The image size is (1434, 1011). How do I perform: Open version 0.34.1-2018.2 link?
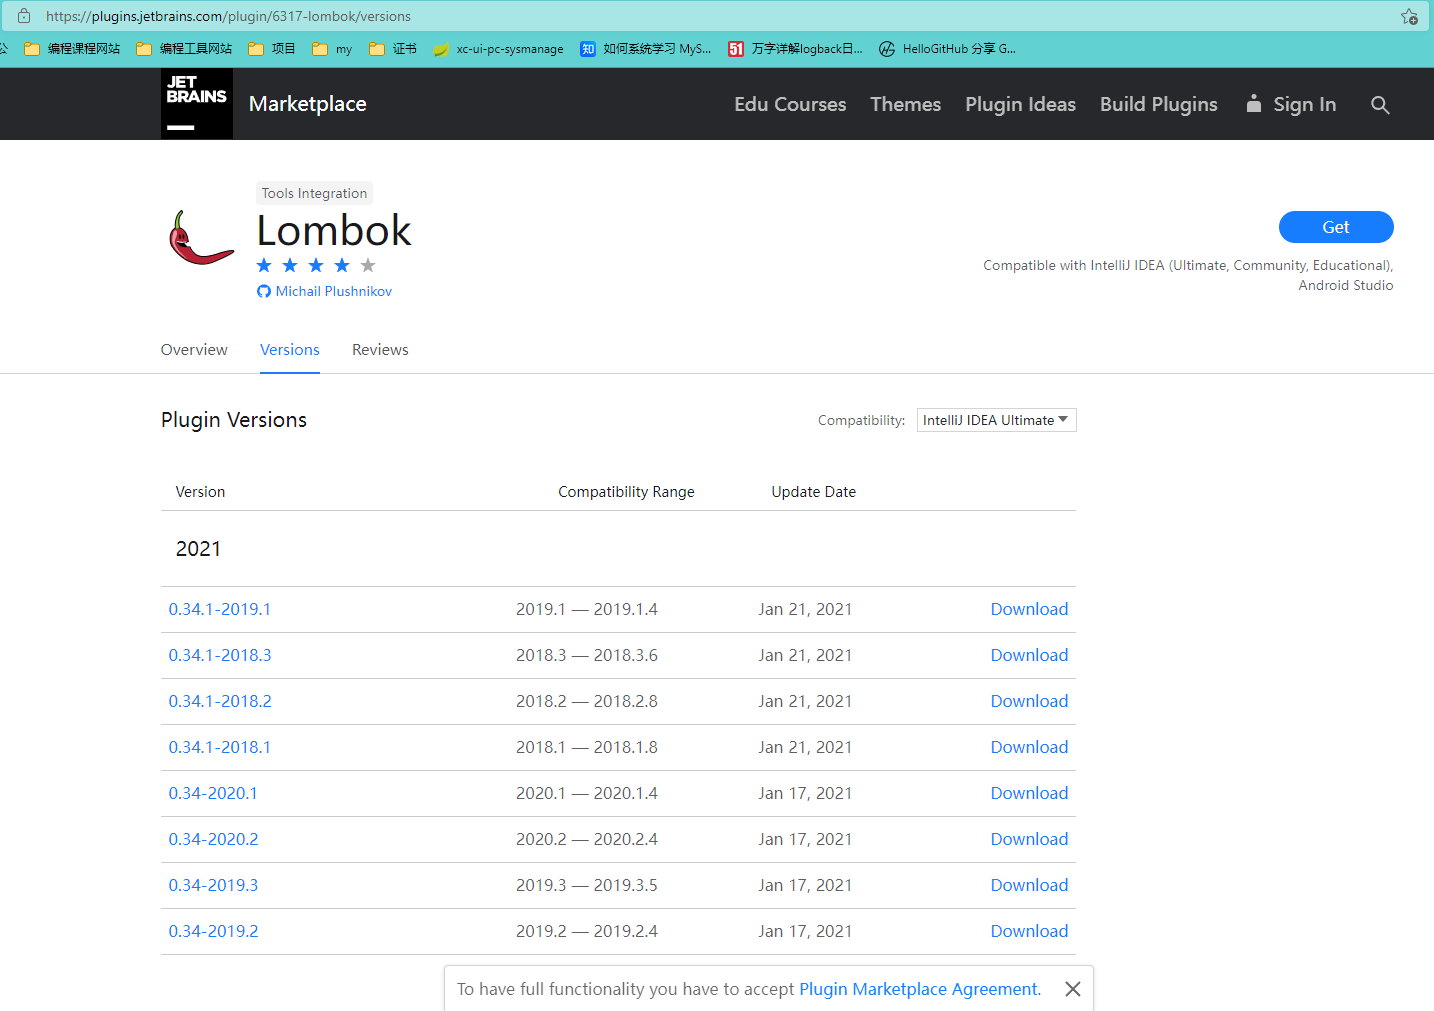[220, 701]
